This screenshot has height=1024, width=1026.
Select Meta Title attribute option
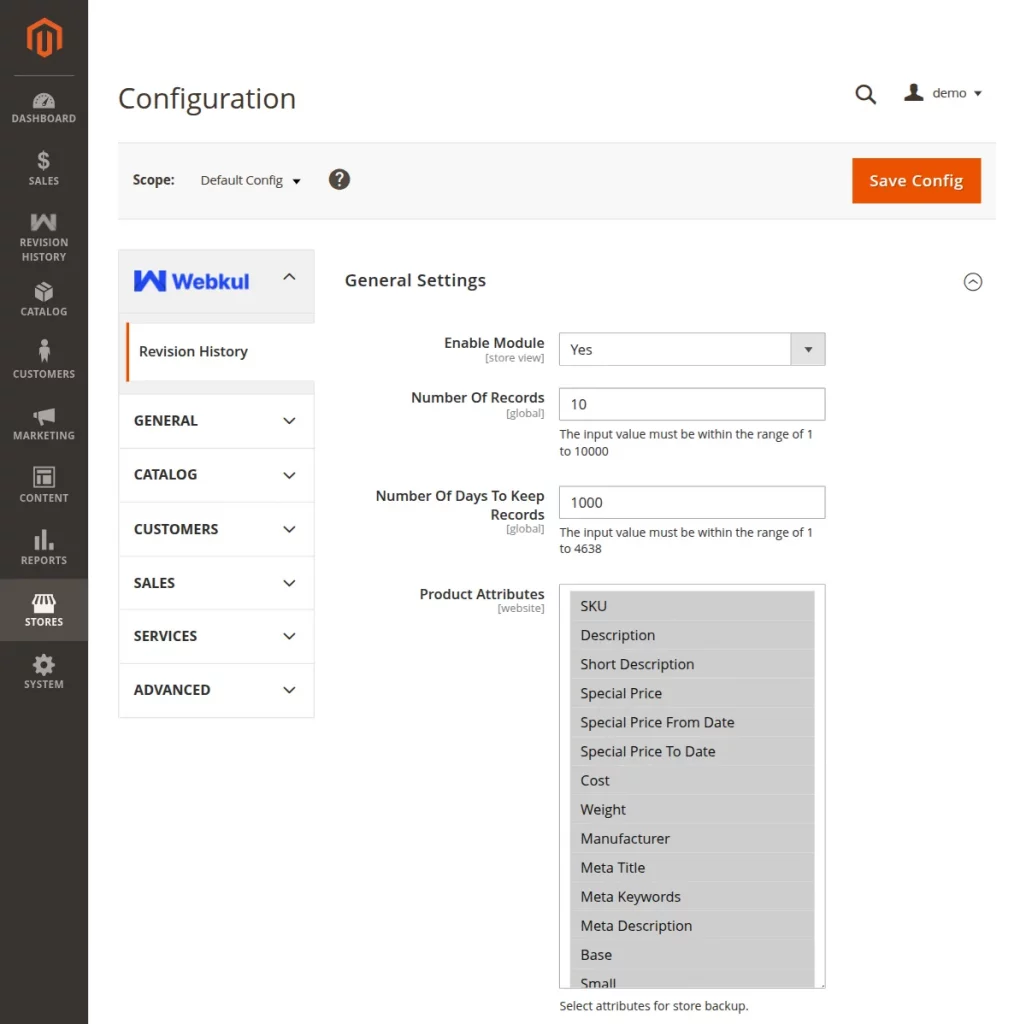[692, 868]
